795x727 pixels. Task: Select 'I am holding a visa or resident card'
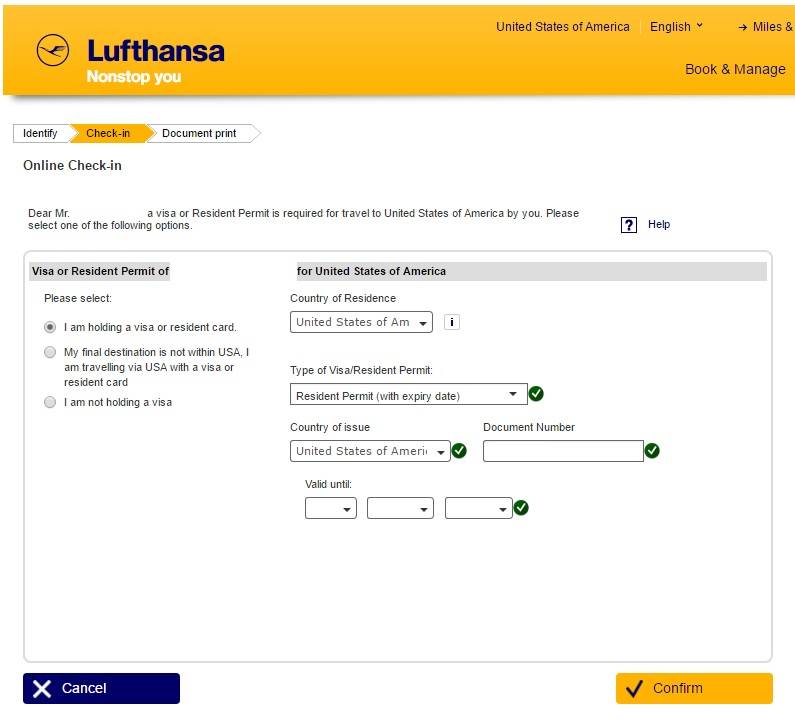(50, 327)
